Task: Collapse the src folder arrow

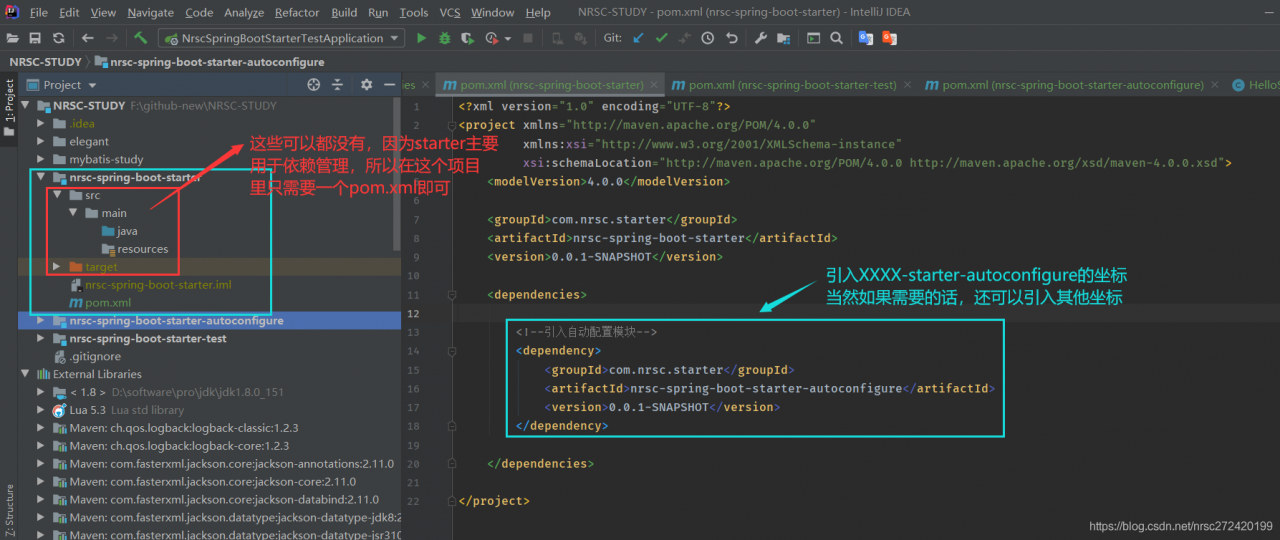Action: coord(58,195)
